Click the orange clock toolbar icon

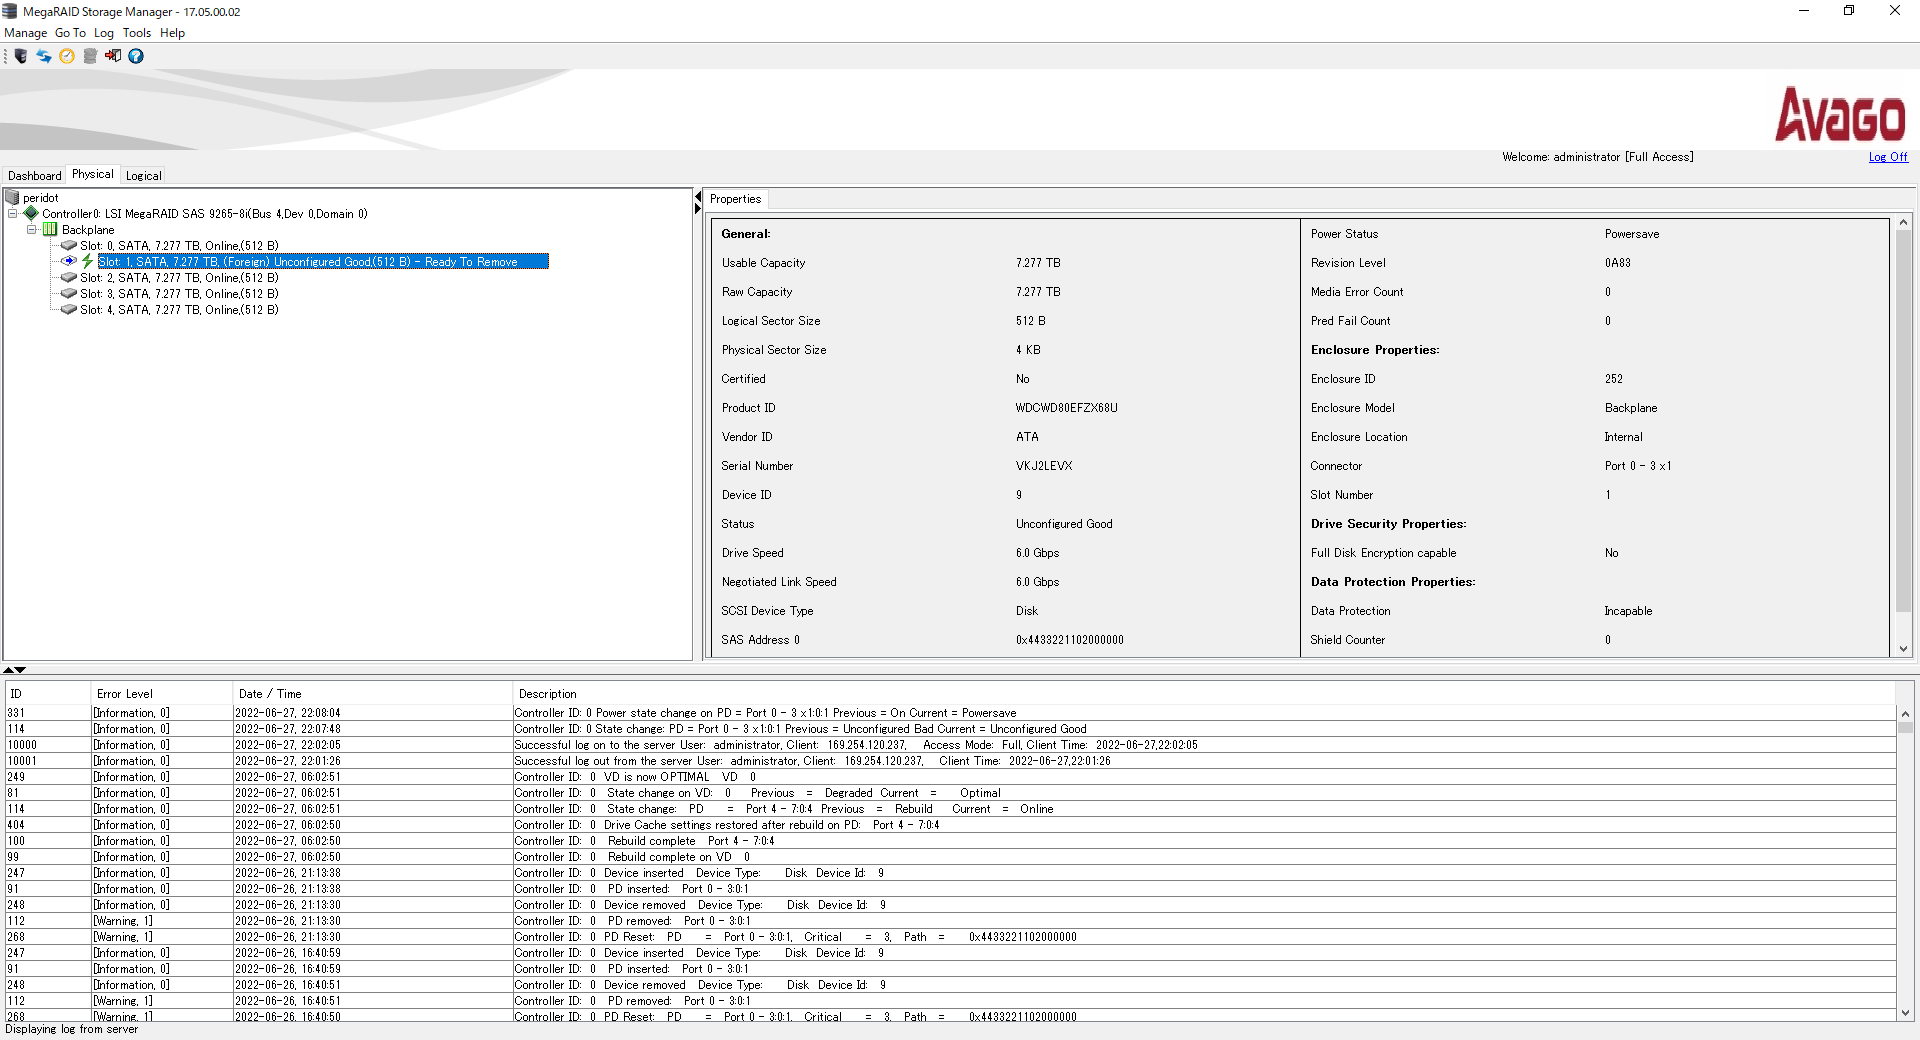coord(67,56)
